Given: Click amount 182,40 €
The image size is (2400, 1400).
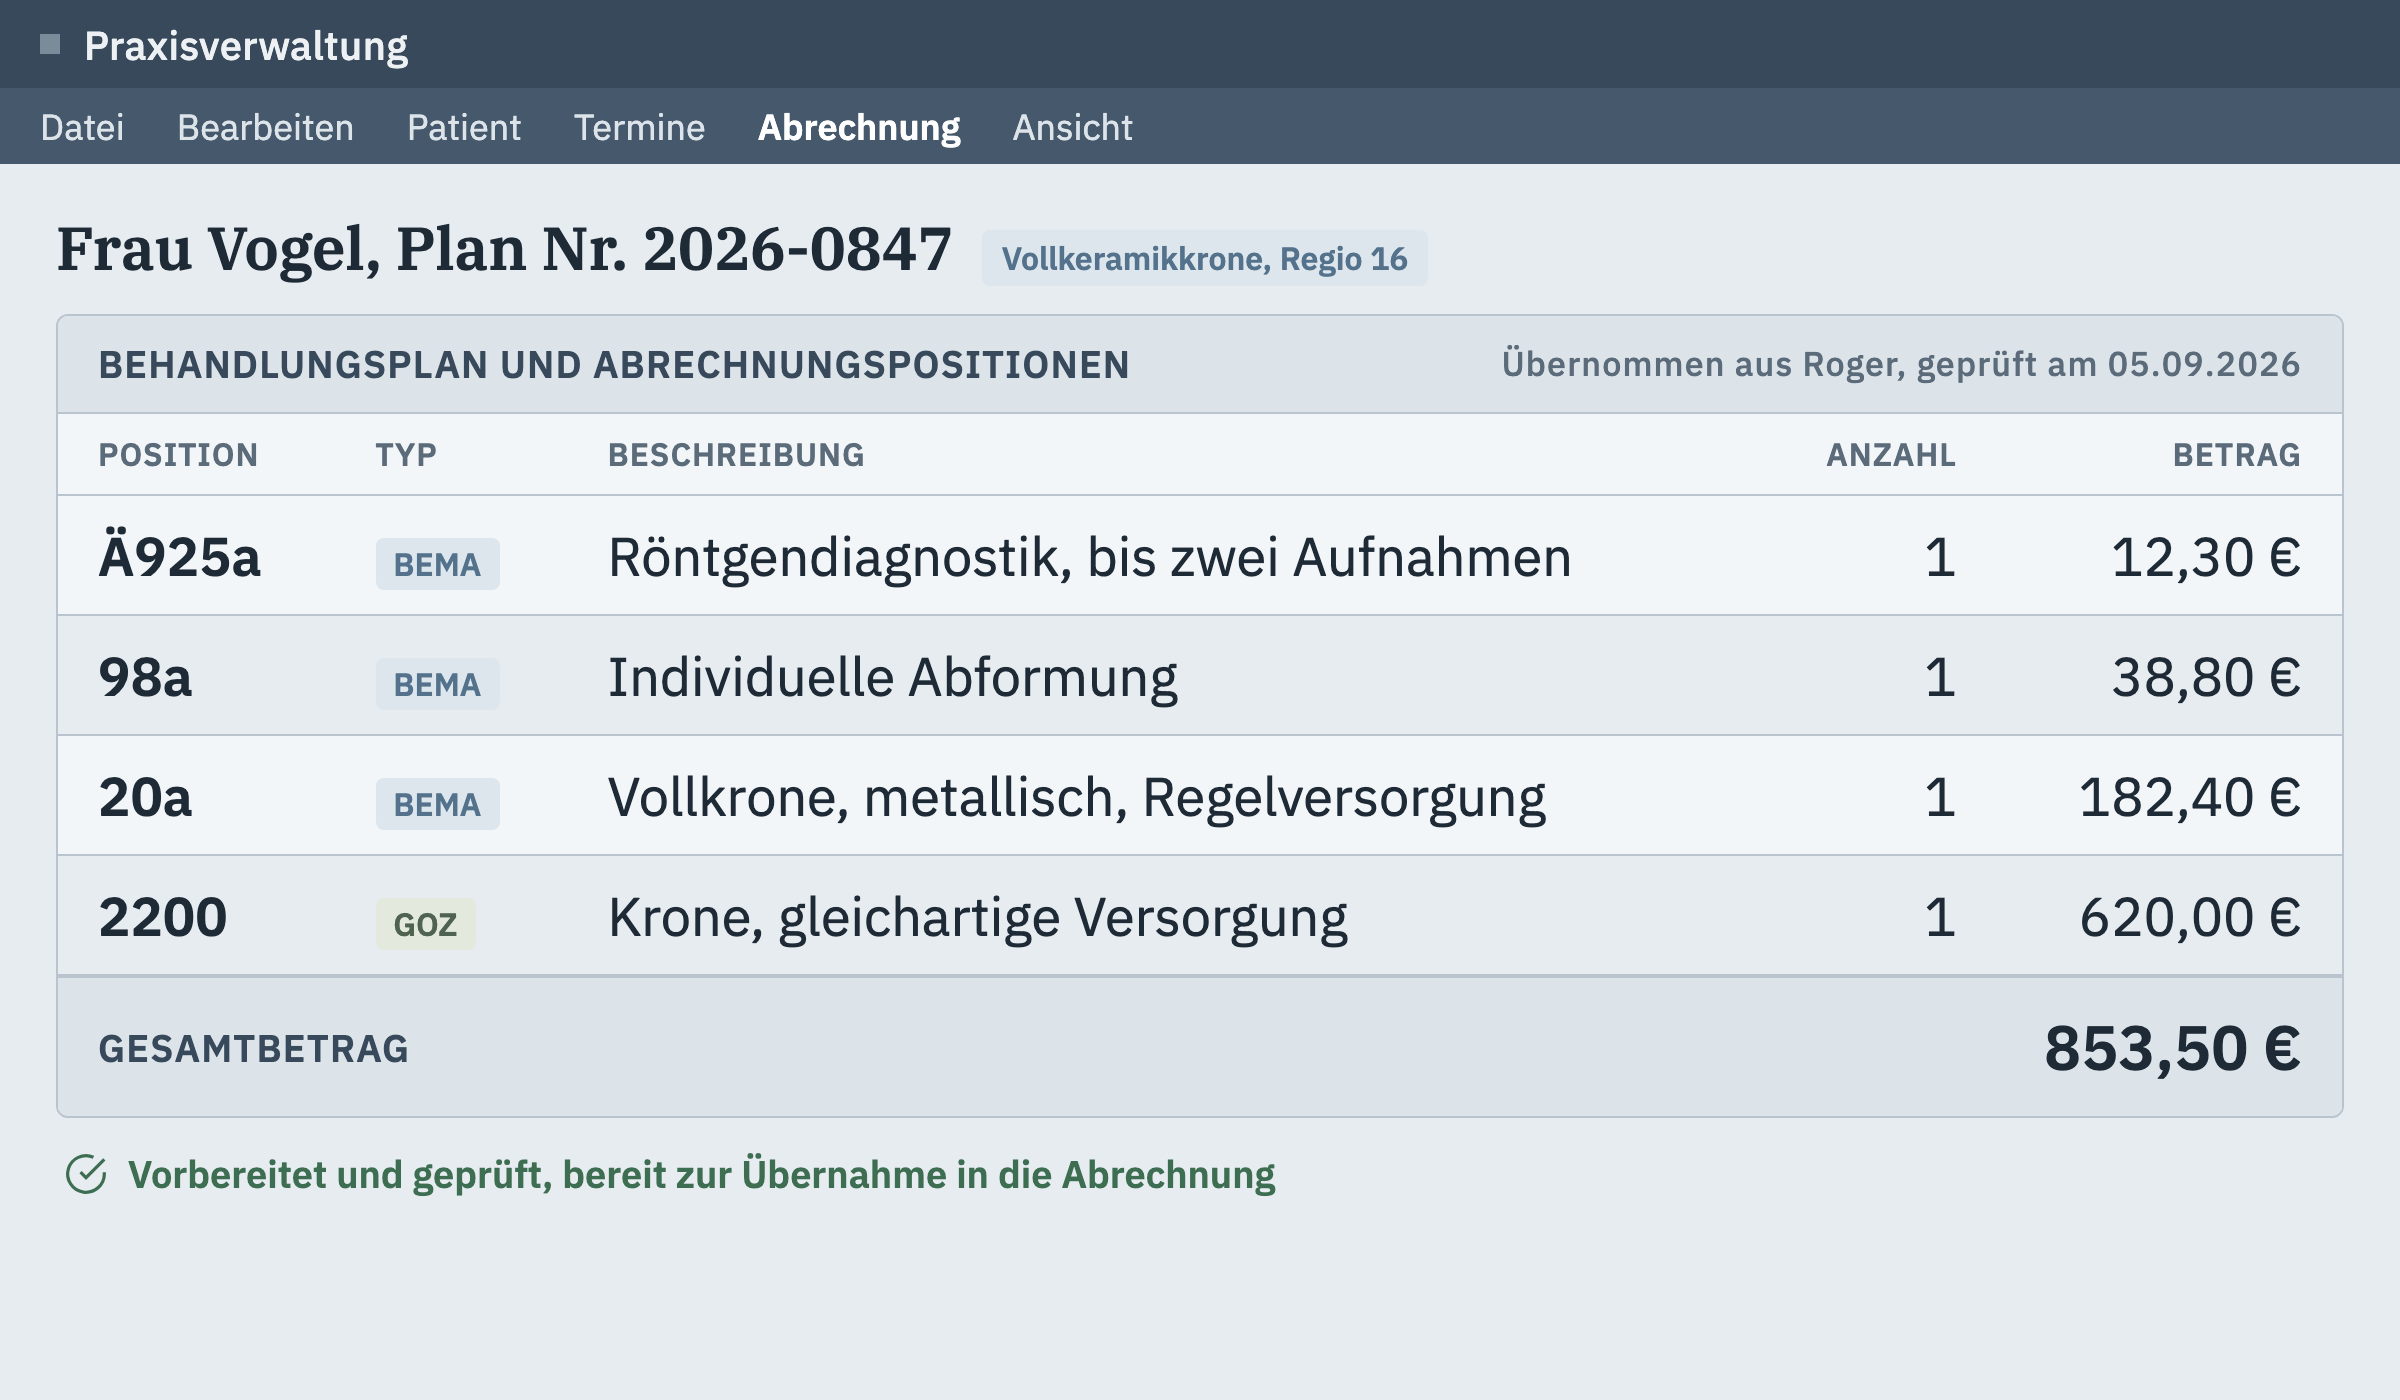Looking at the screenshot, I should [x=2189, y=797].
